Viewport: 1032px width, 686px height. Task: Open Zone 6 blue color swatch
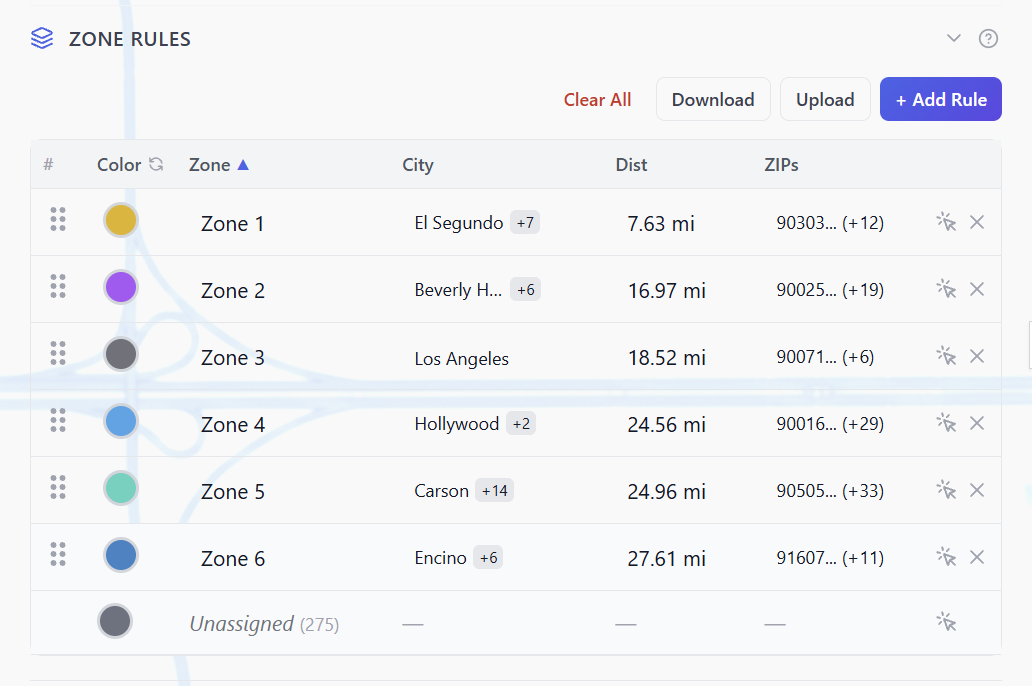point(120,555)
